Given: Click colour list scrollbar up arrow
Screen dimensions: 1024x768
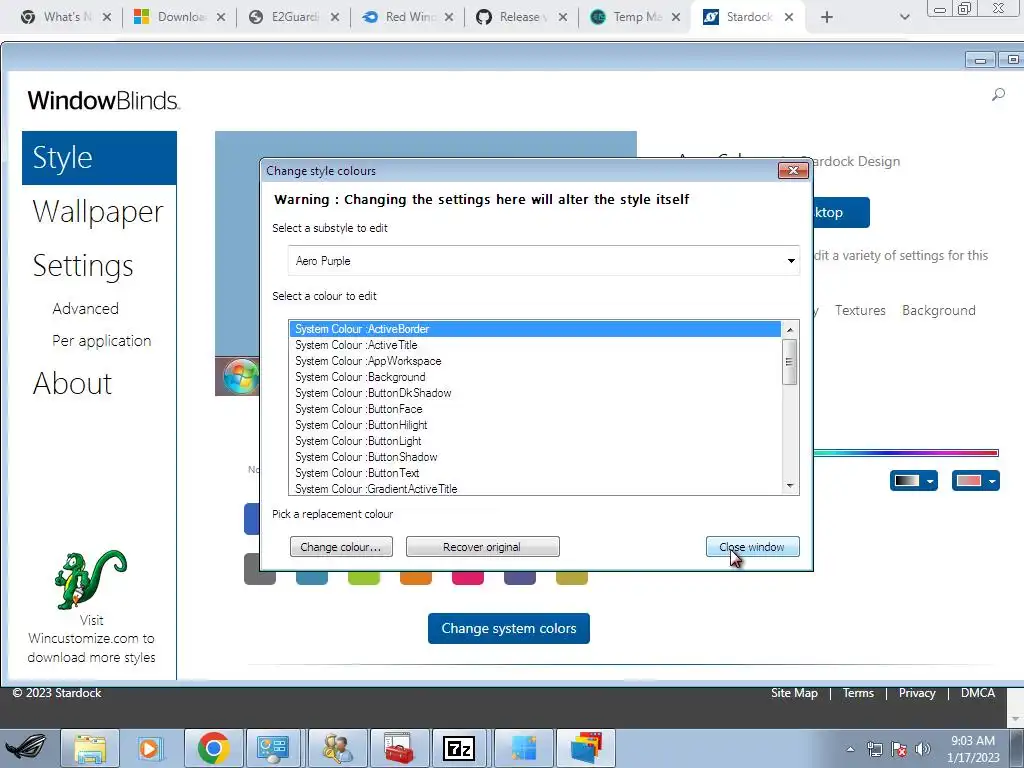Looking at the screenshot, I should click(790, 329).
